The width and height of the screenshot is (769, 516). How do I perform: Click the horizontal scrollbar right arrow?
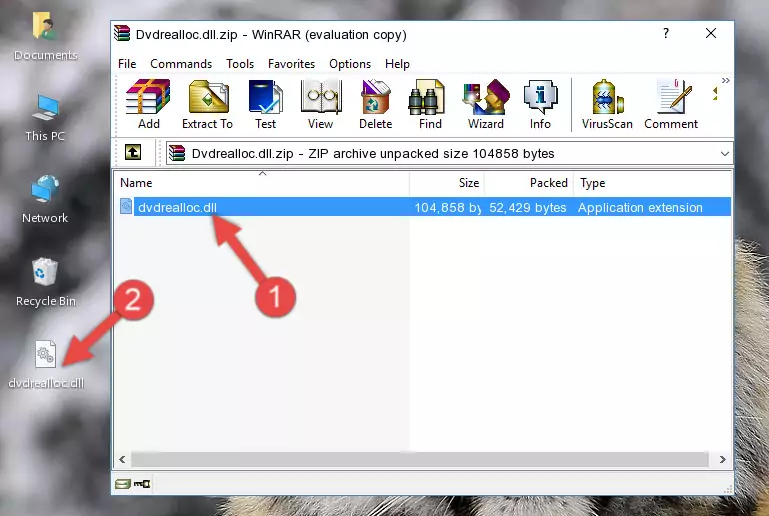point(722,460)
